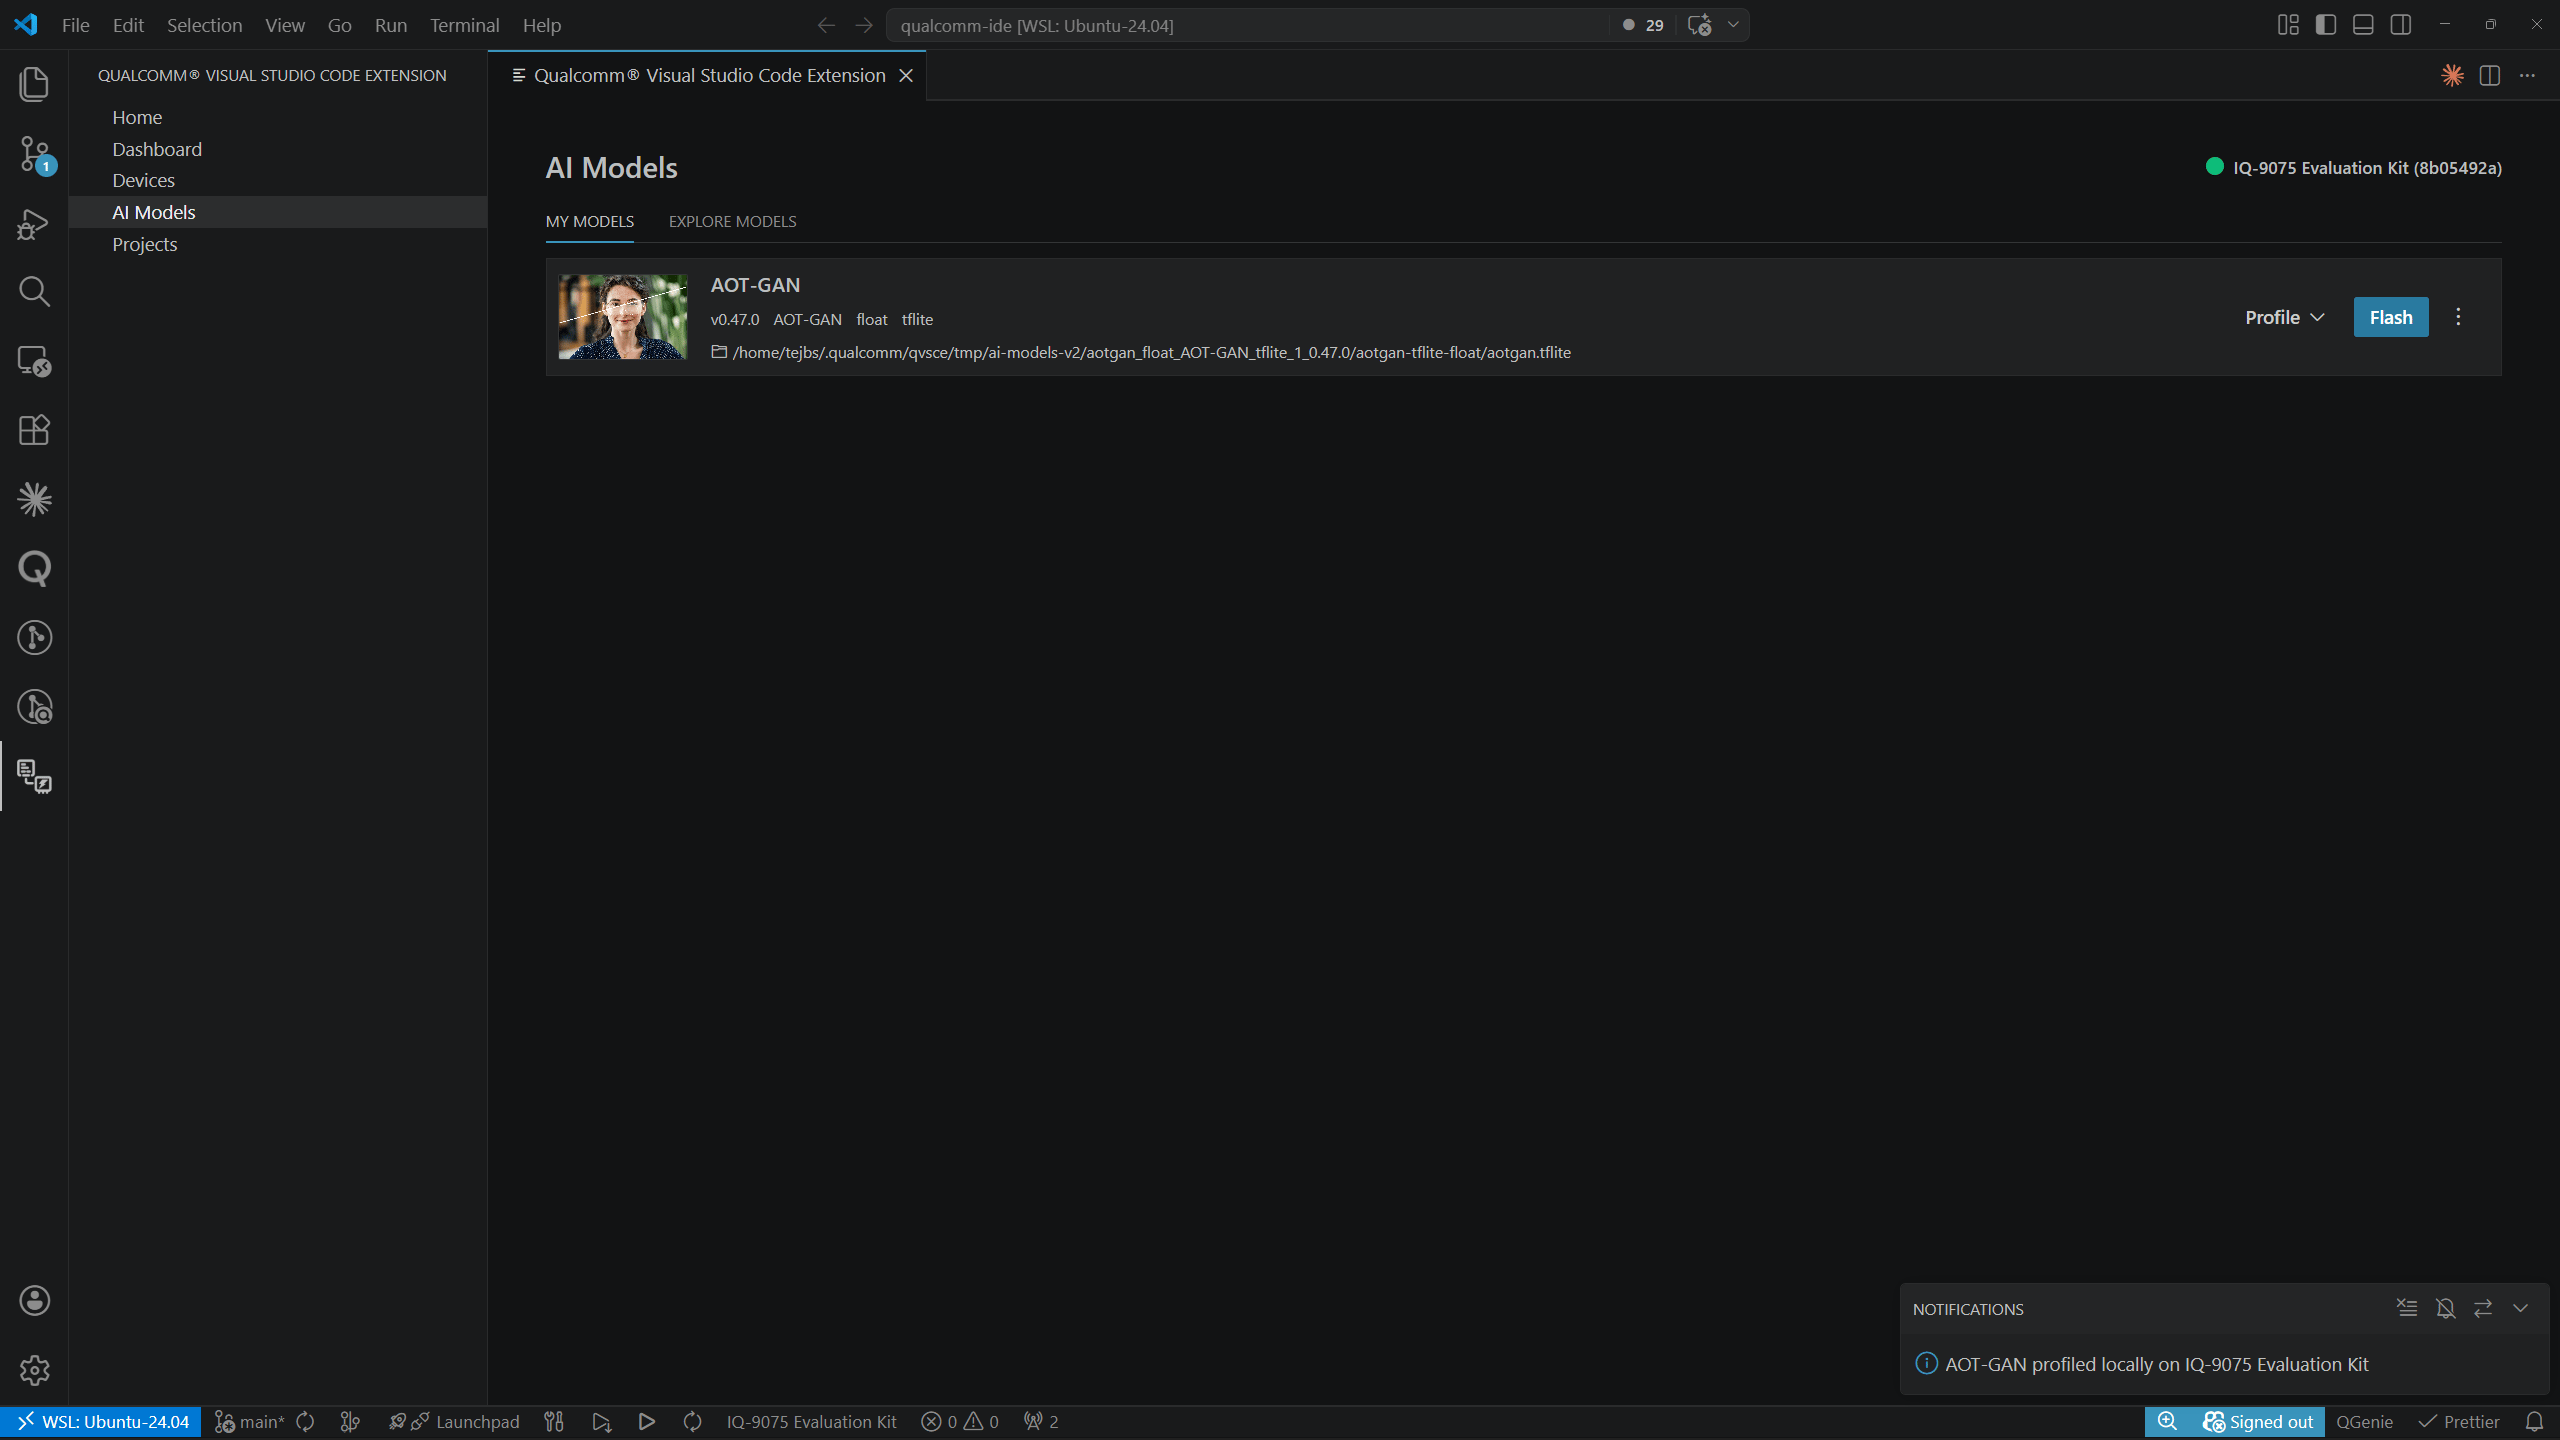Click the swap arrows icon in notifications header
2560x1440 pixels.
tap(2483, 1308)
